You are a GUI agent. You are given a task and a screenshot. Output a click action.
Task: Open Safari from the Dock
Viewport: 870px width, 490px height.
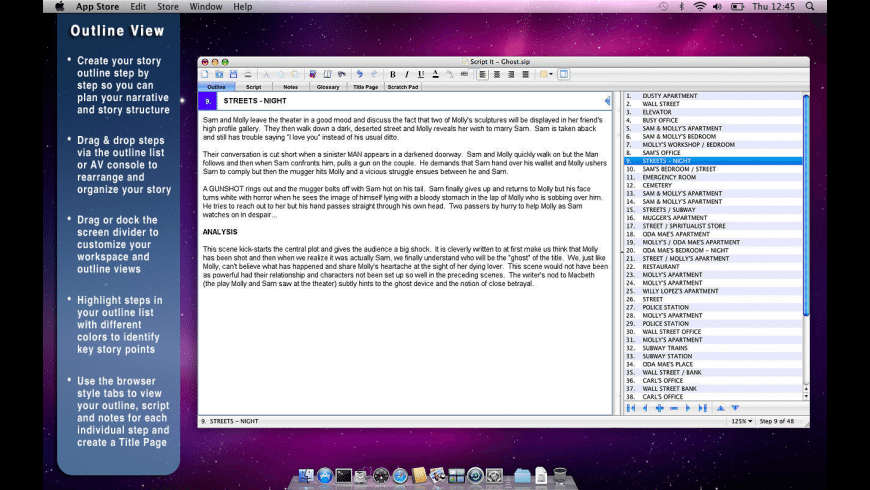(x=400, y=476)
